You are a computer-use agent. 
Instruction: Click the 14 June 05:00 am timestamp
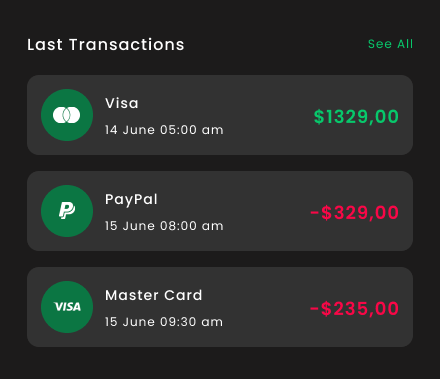164,130
